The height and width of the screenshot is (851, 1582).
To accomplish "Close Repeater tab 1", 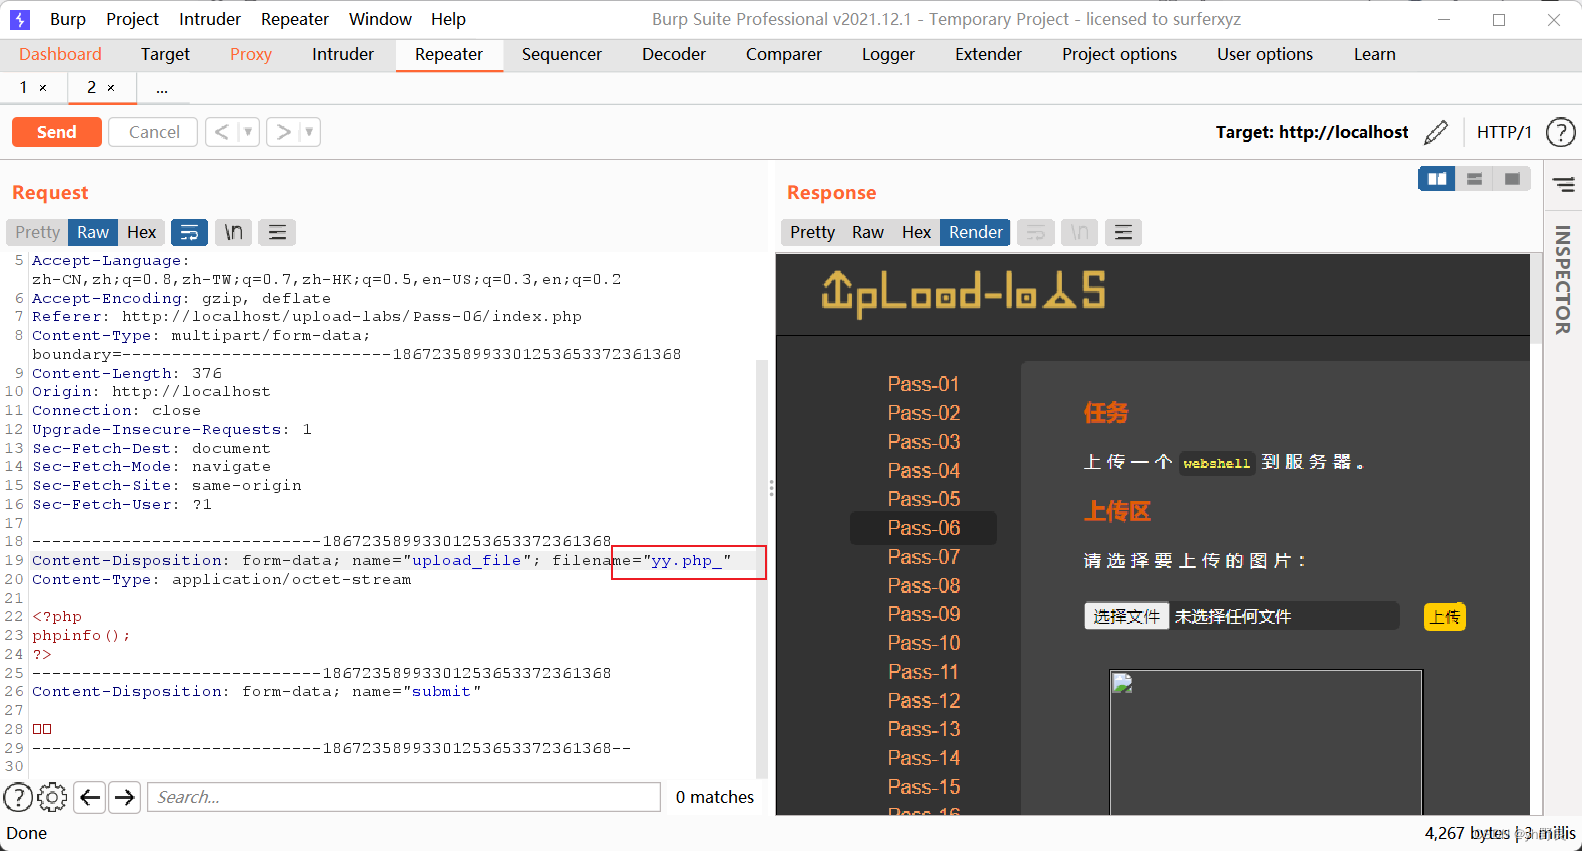I will coord(43,88).
